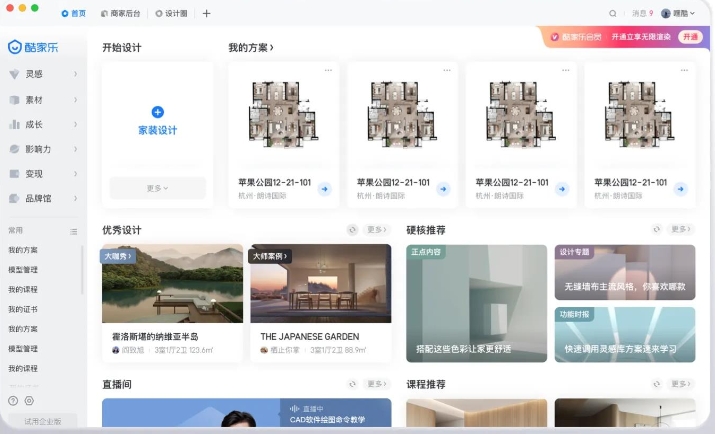Open the 灵感 sidebar menu

coord(43,74)
